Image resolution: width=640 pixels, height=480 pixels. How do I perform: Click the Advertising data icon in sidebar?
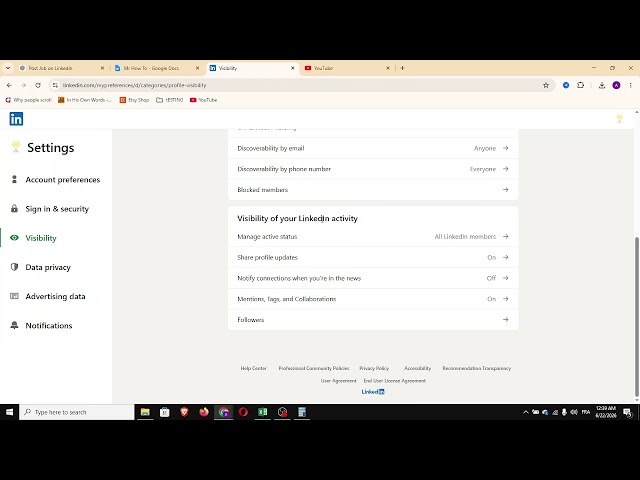(14, 296)
